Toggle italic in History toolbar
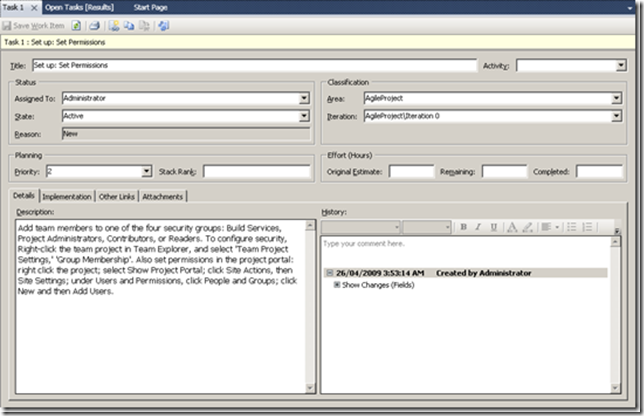The height and width of the screenshot is (416, 644). pos(478,227)
